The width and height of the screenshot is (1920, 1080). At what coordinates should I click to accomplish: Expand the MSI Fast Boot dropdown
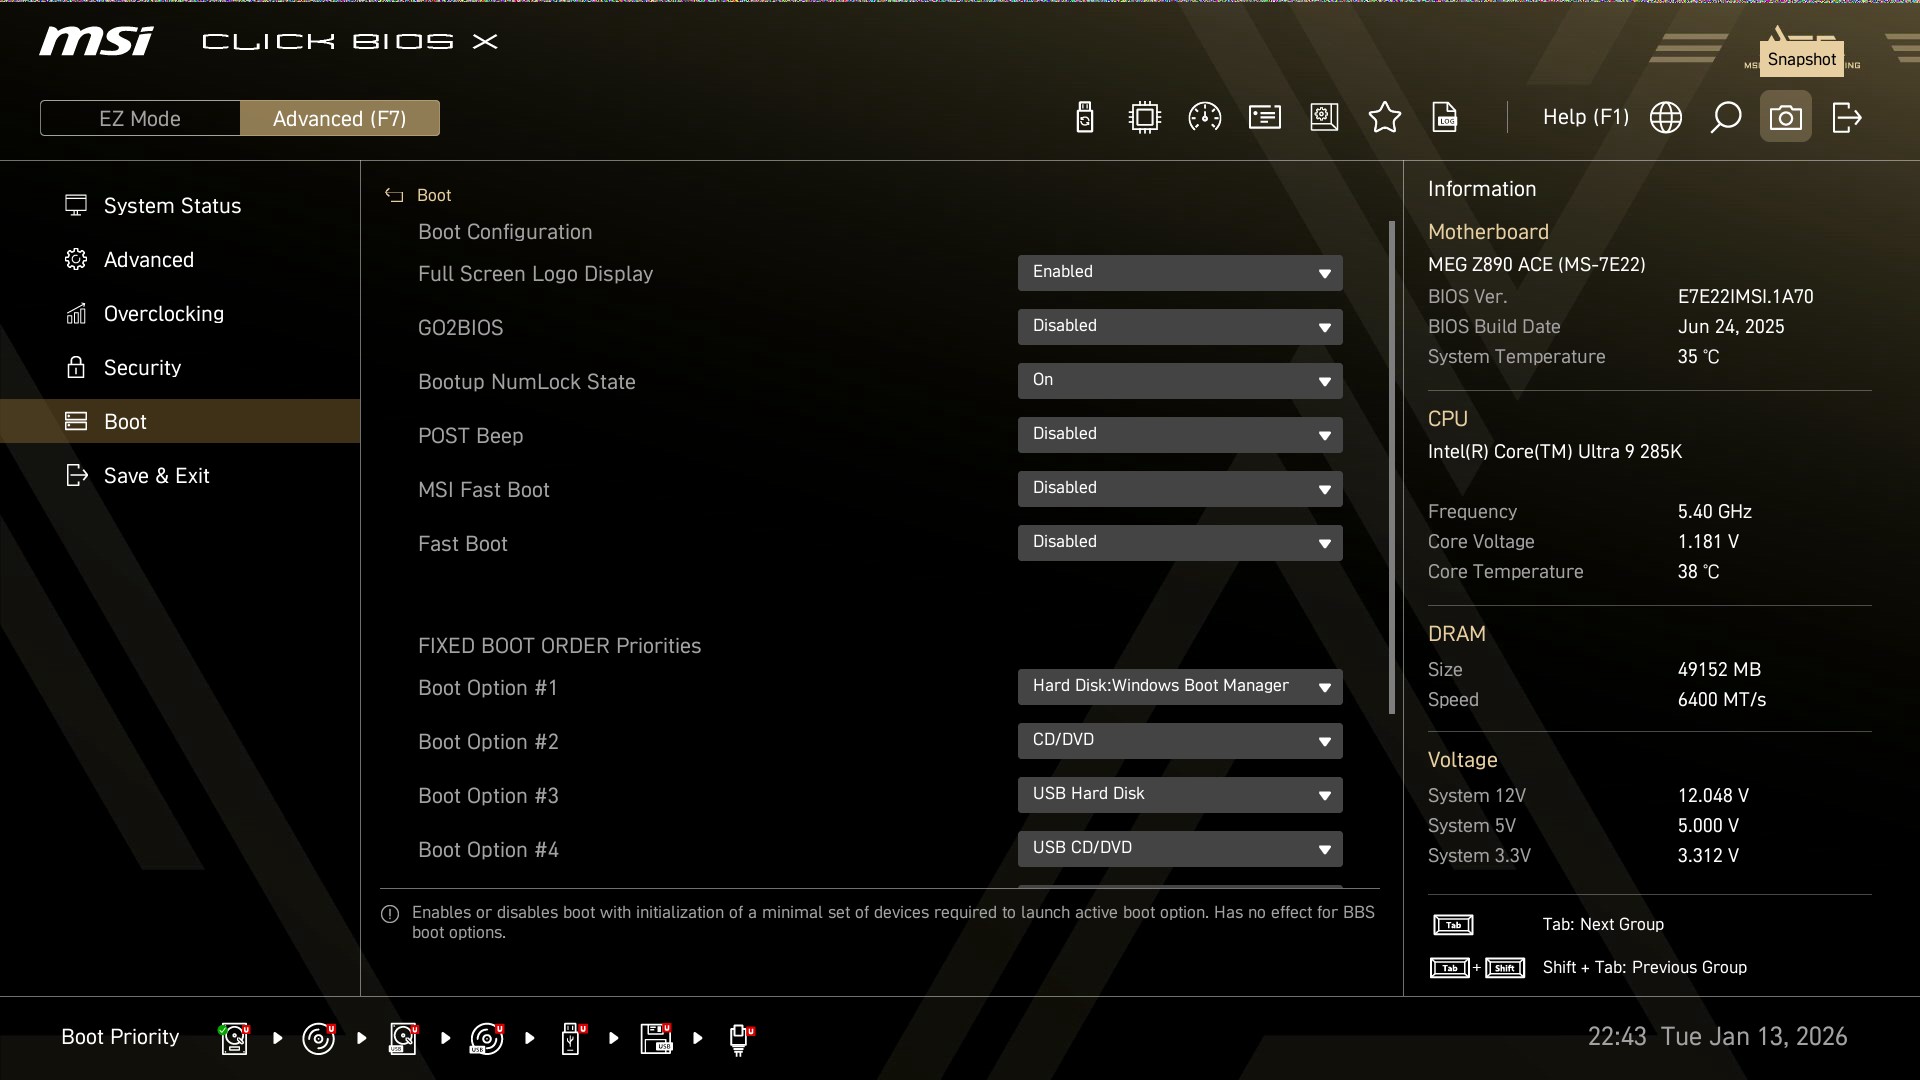(x=1179, y=489)
